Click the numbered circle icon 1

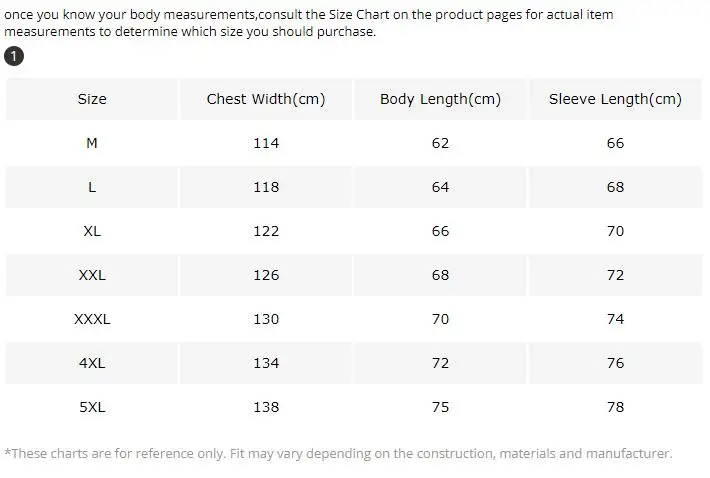[x=14, y=56]
